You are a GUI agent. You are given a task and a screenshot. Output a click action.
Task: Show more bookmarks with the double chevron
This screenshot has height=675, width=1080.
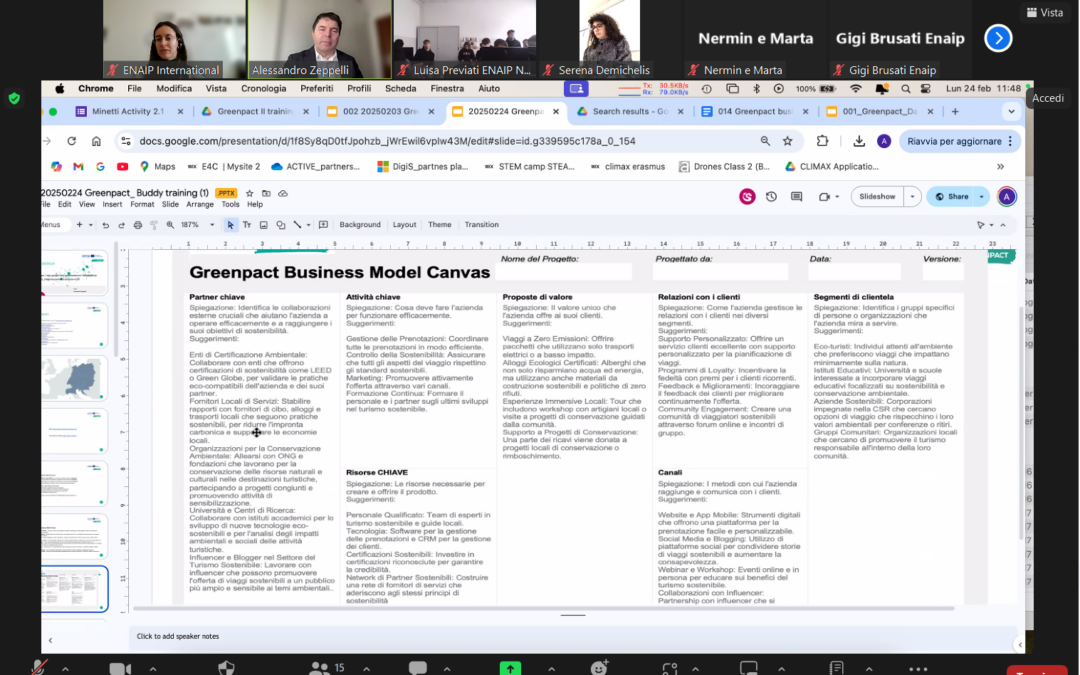pos(1000,167)
